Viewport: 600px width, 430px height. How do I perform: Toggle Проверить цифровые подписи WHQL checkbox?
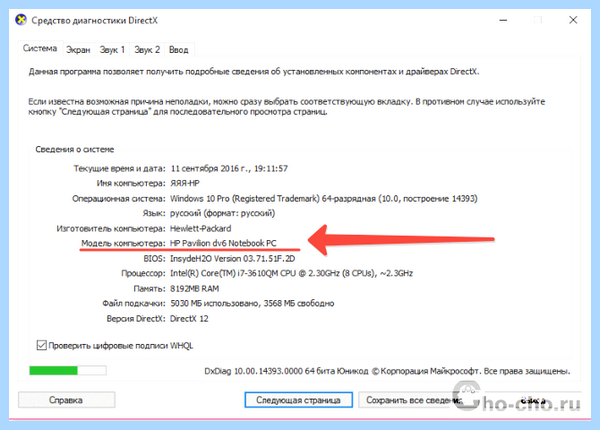point(42,345)
